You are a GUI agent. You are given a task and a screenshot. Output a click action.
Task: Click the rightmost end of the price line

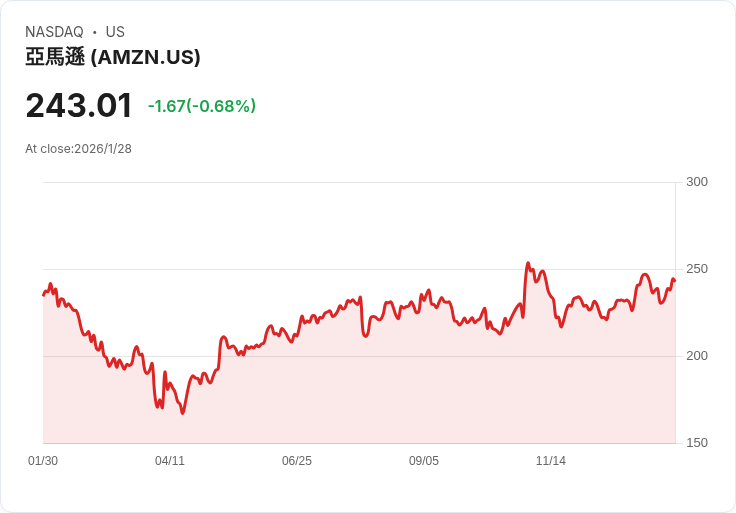[x=675, y=281]
